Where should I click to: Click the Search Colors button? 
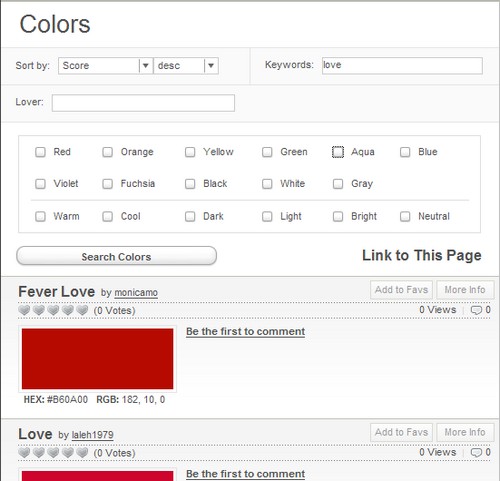(116, 256)
